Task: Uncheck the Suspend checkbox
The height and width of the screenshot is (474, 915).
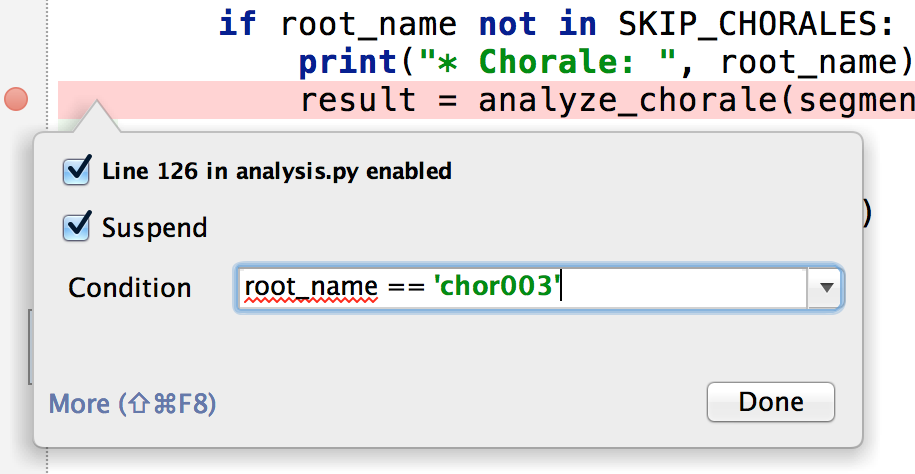Action: 77,227
